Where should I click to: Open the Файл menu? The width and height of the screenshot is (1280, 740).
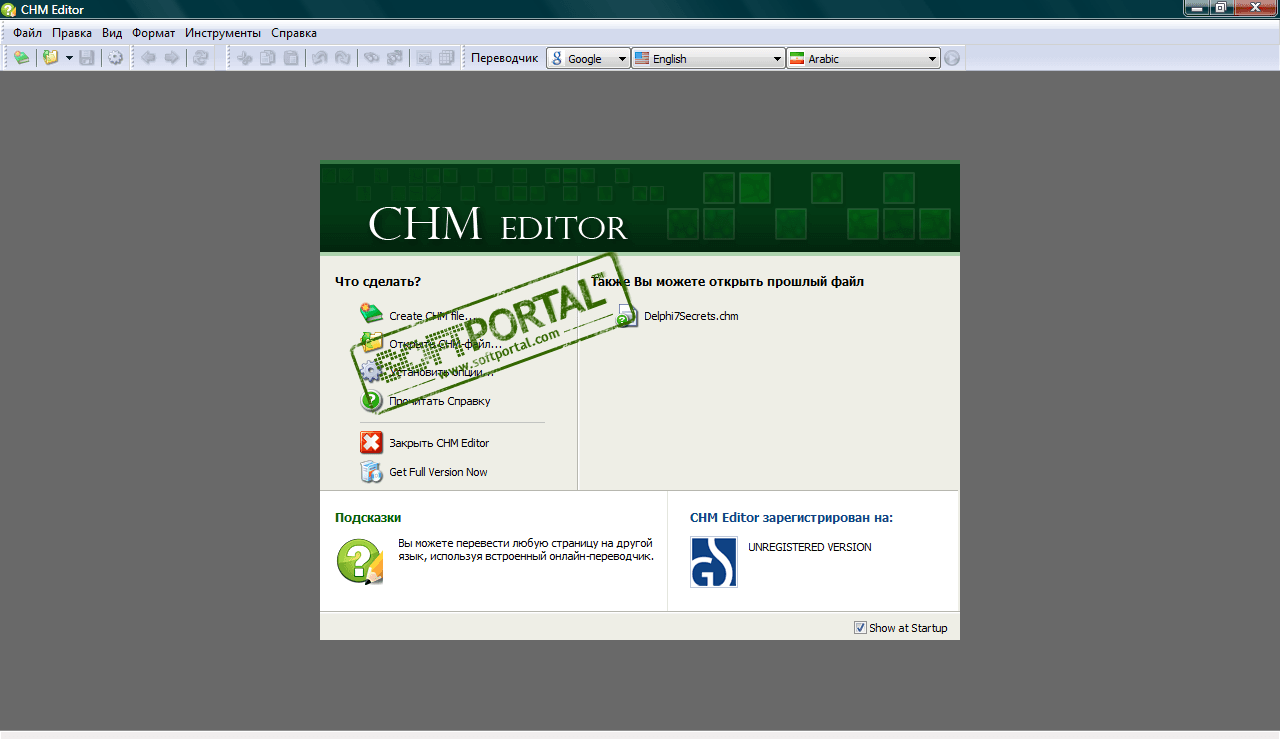(27, 33)
